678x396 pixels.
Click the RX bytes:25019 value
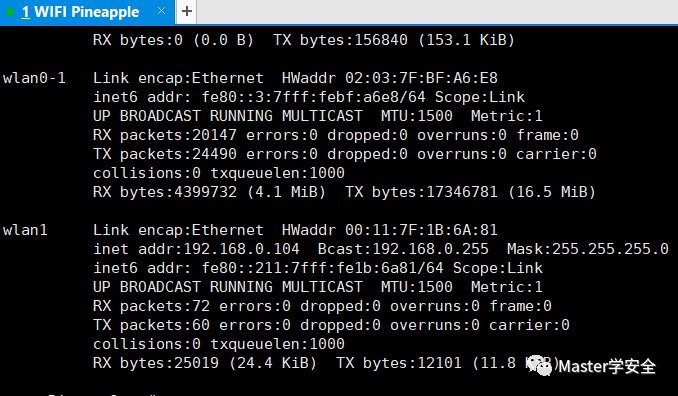[156, 363]
